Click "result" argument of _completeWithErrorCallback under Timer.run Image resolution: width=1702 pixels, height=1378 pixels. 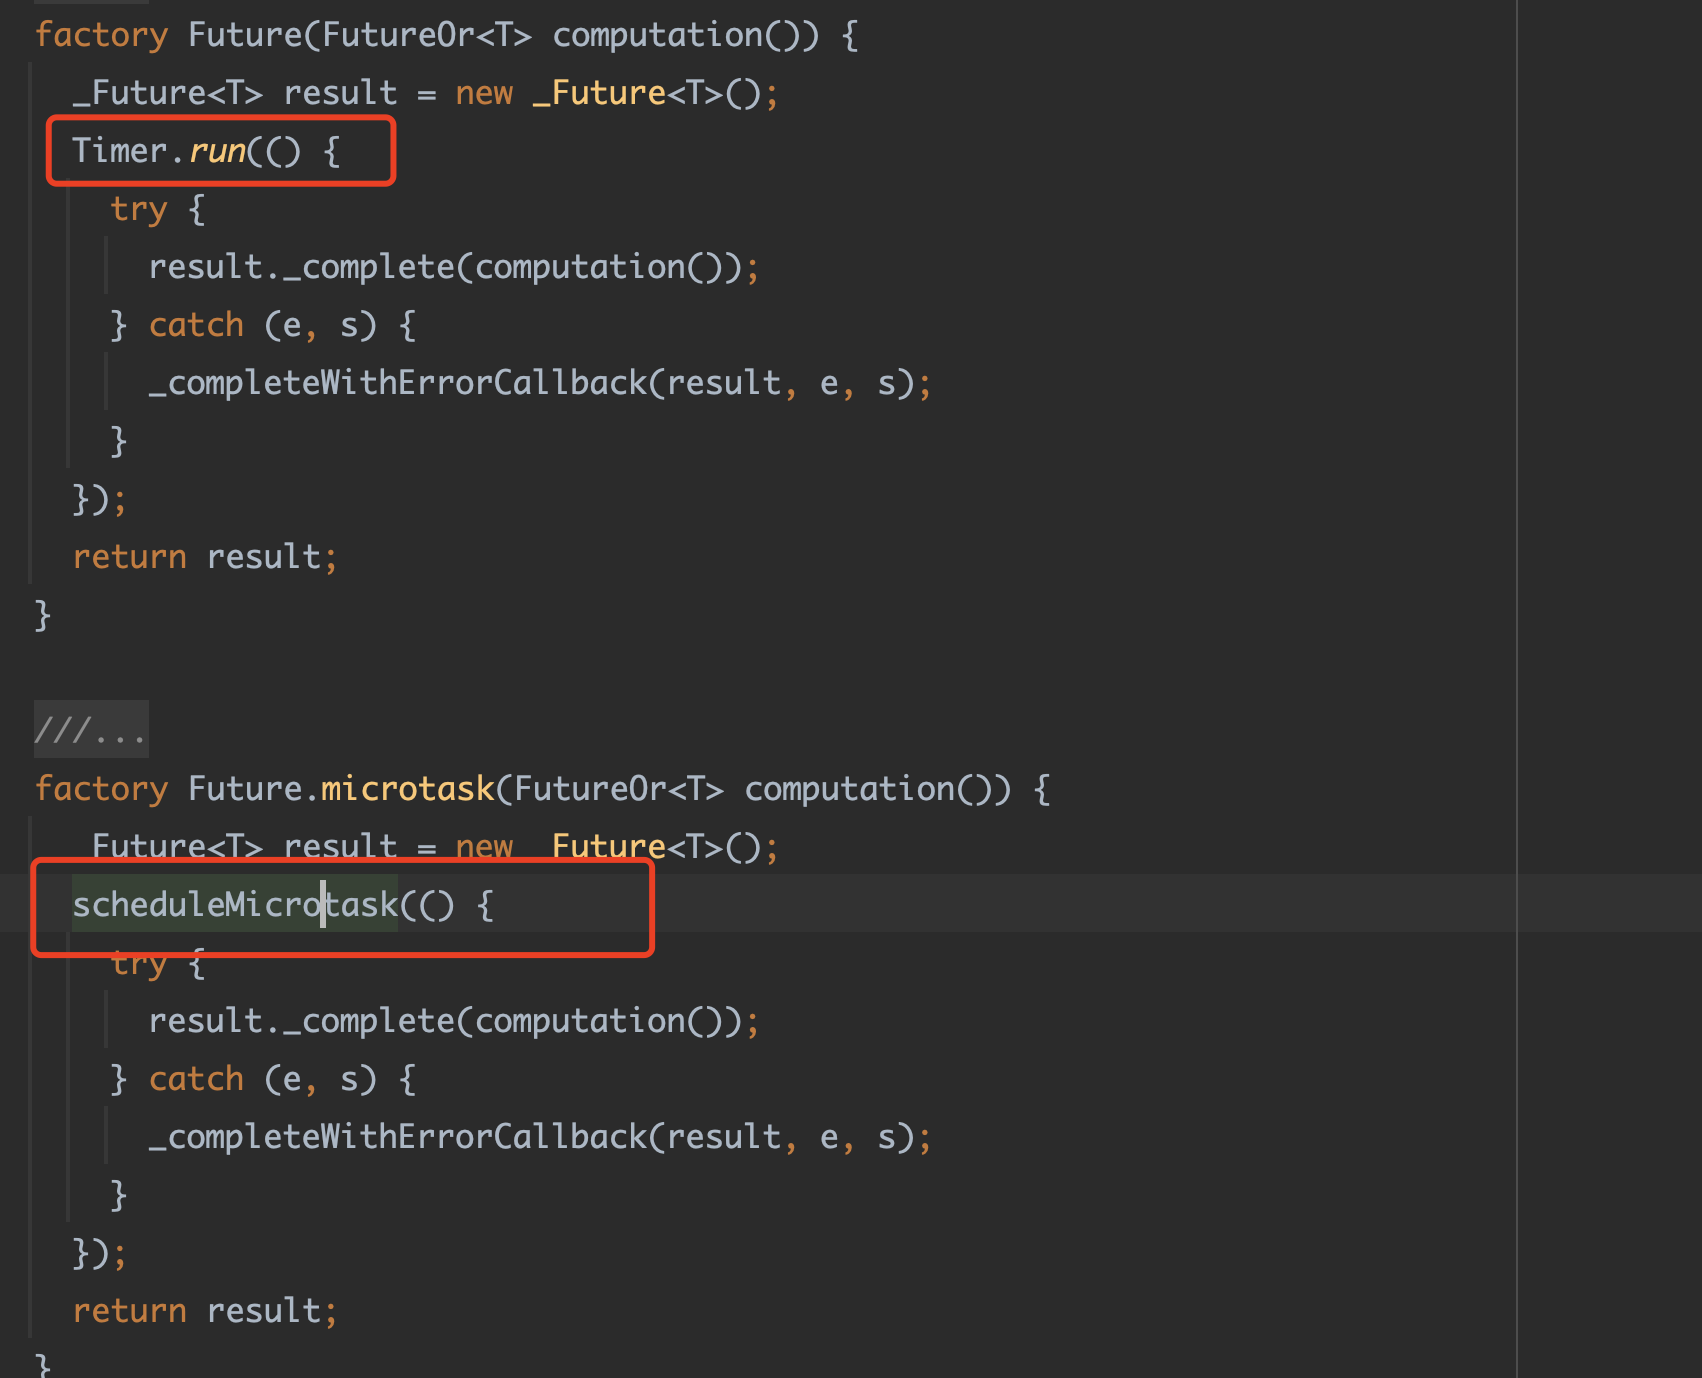(x=724, y=383)
